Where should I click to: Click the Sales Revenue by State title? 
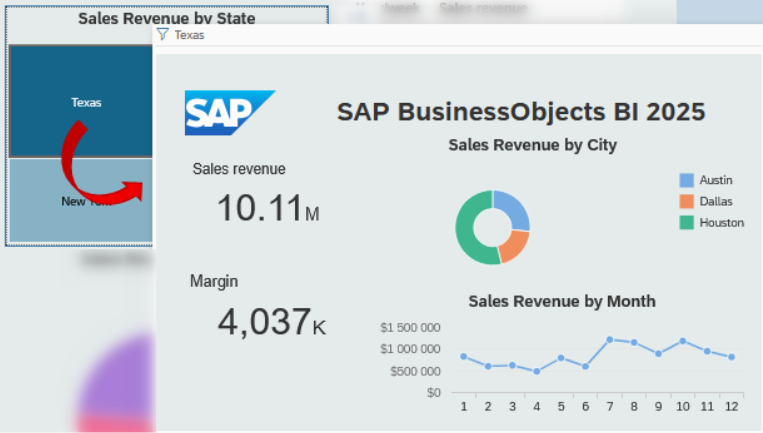coord(166,18)
